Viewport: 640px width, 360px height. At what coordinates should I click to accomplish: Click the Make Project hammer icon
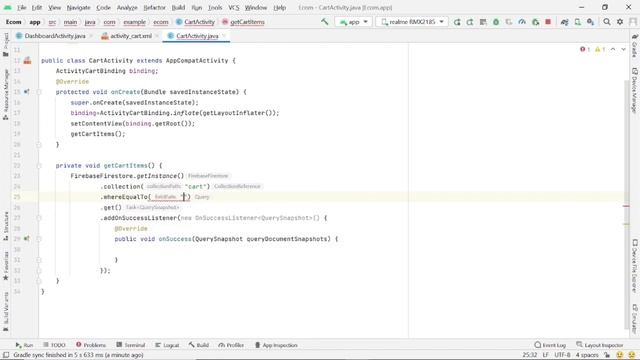tap(324, 22)
